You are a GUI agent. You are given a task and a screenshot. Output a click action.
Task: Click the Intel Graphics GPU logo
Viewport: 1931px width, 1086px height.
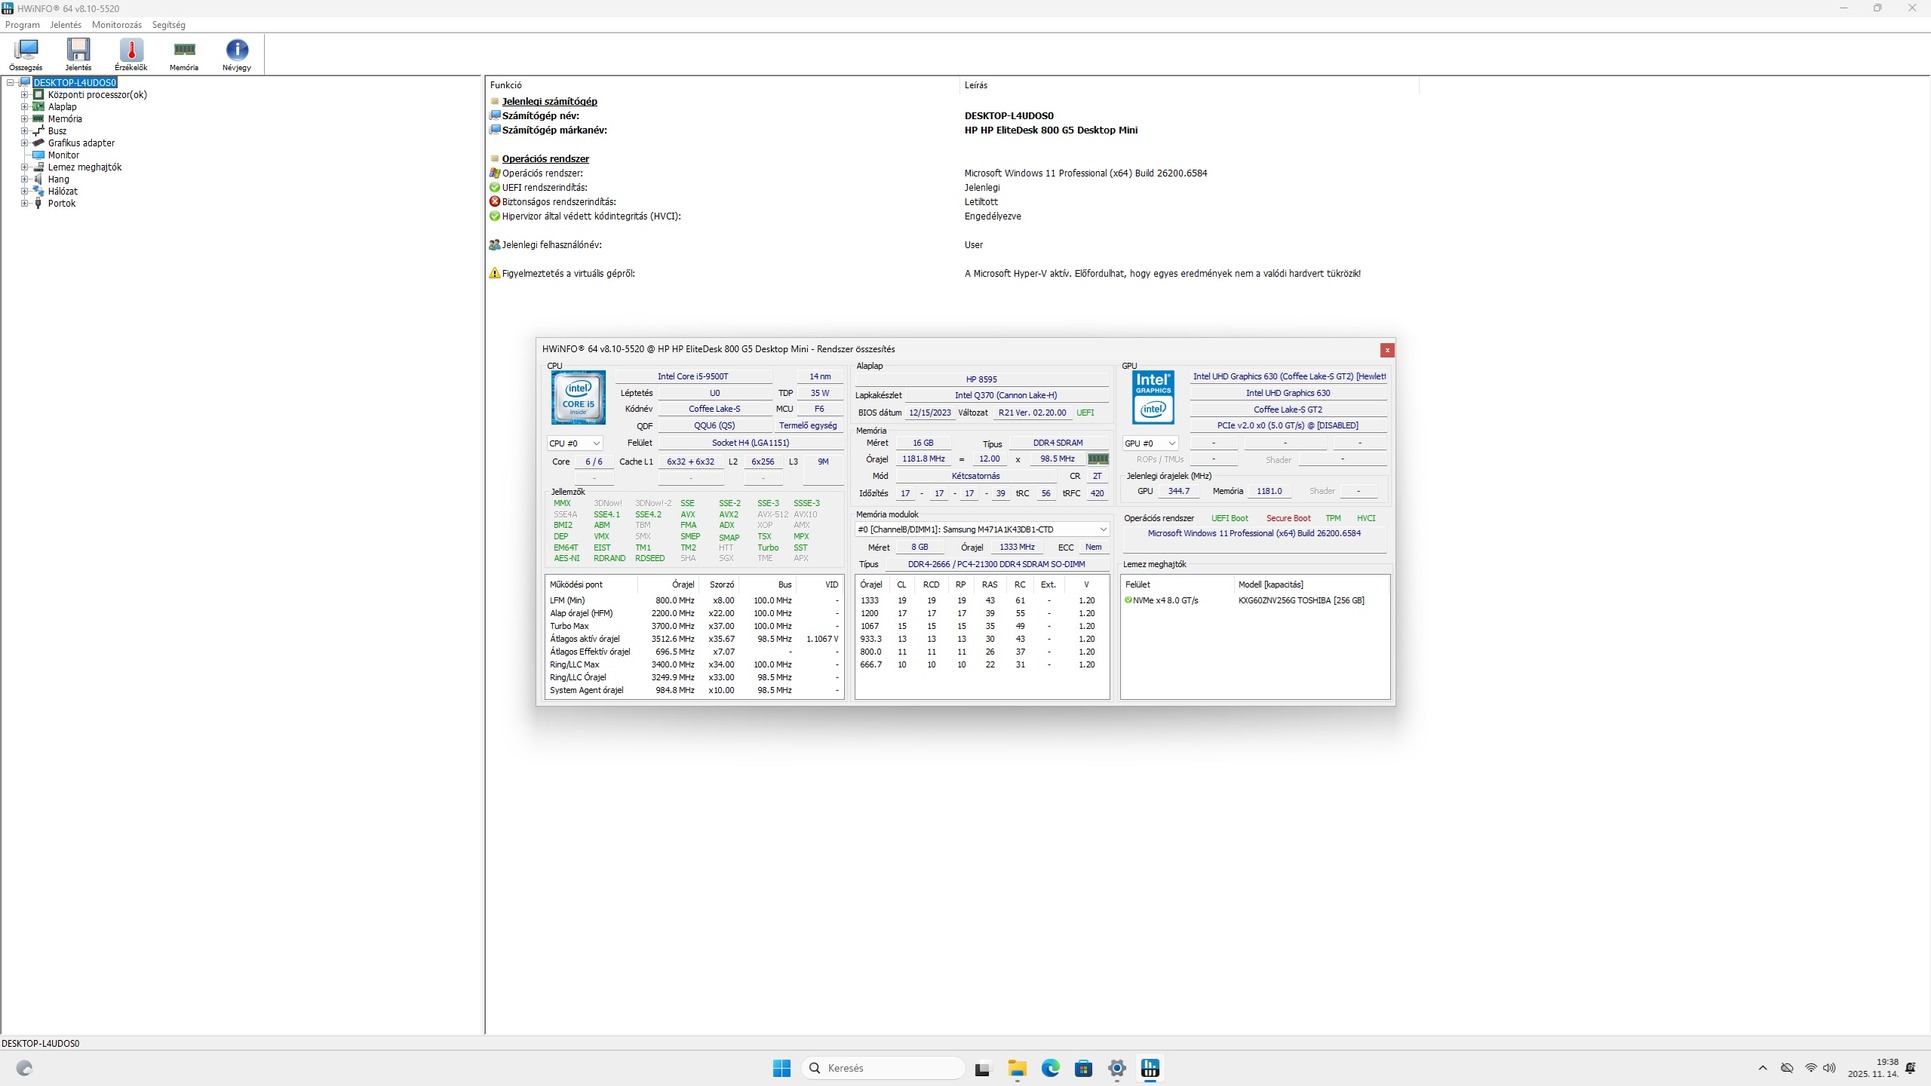(x=1153, y=398)
